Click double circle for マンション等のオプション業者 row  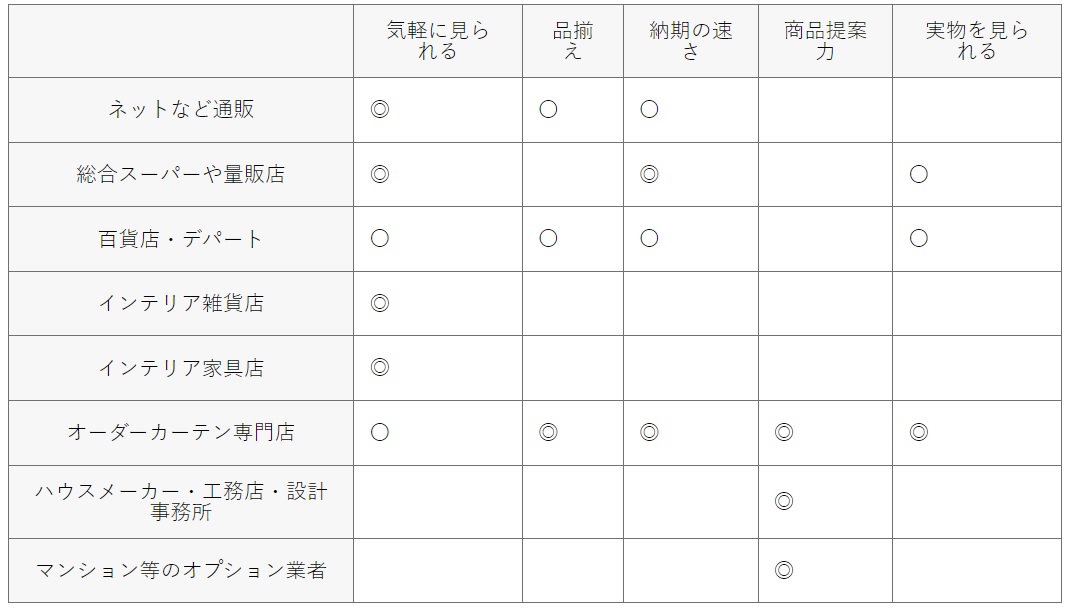point(784,570)
